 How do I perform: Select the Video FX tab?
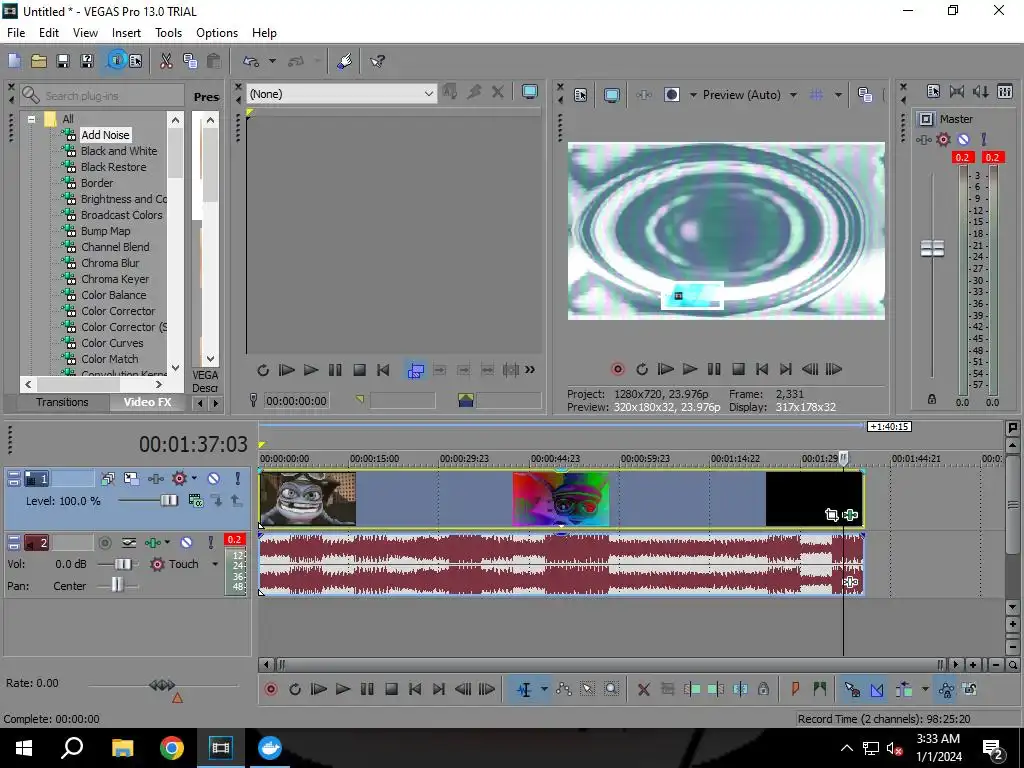[148, 402]
